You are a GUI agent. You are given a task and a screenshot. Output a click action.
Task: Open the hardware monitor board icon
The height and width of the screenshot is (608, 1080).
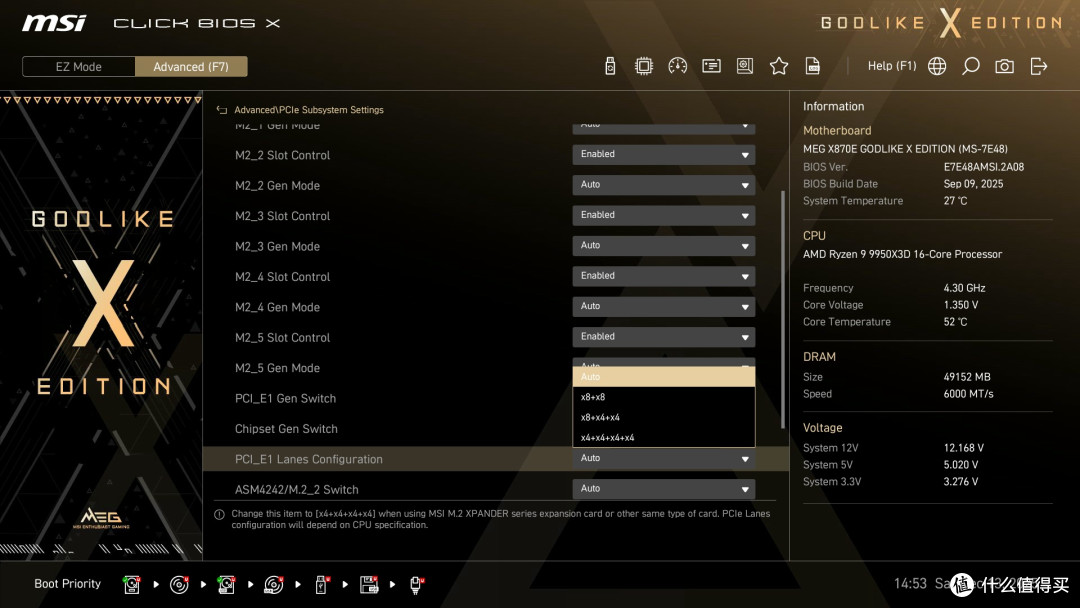[x=745, y=66]
